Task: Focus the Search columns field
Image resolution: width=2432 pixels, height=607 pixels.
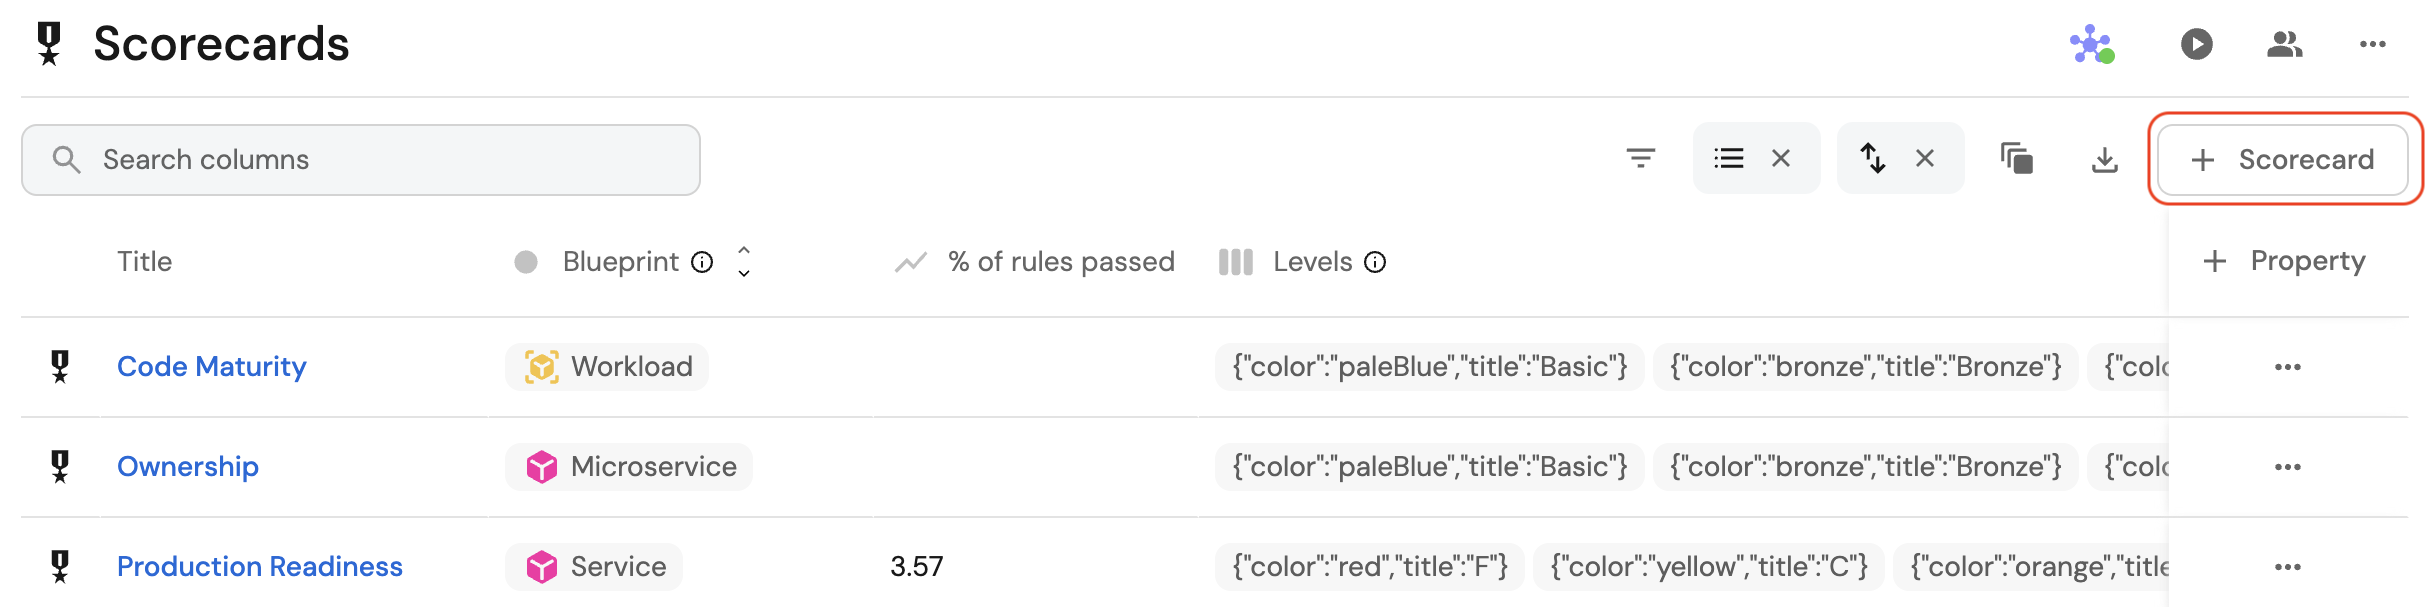Action: [x=360, y=159]
